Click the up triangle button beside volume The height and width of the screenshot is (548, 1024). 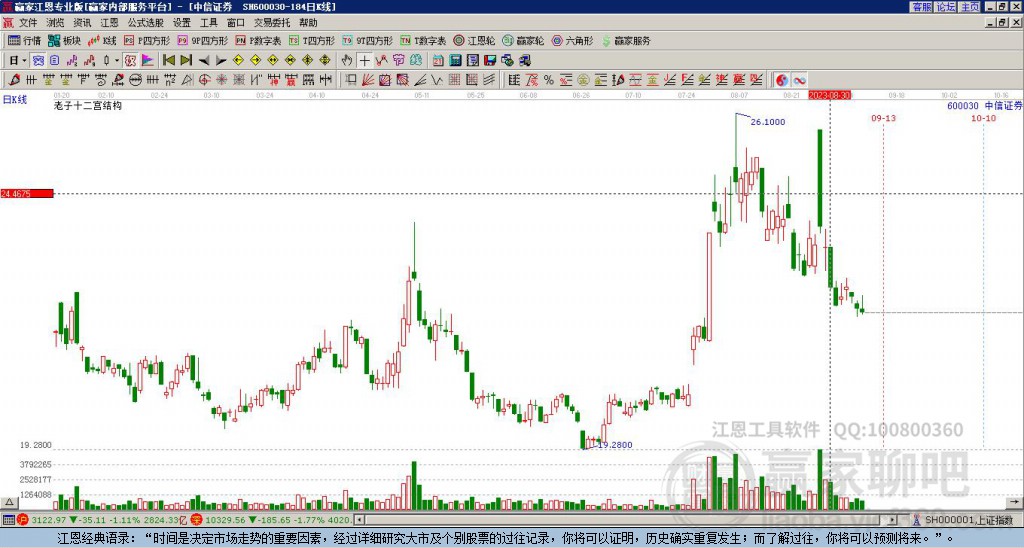[x=8, y=502]
